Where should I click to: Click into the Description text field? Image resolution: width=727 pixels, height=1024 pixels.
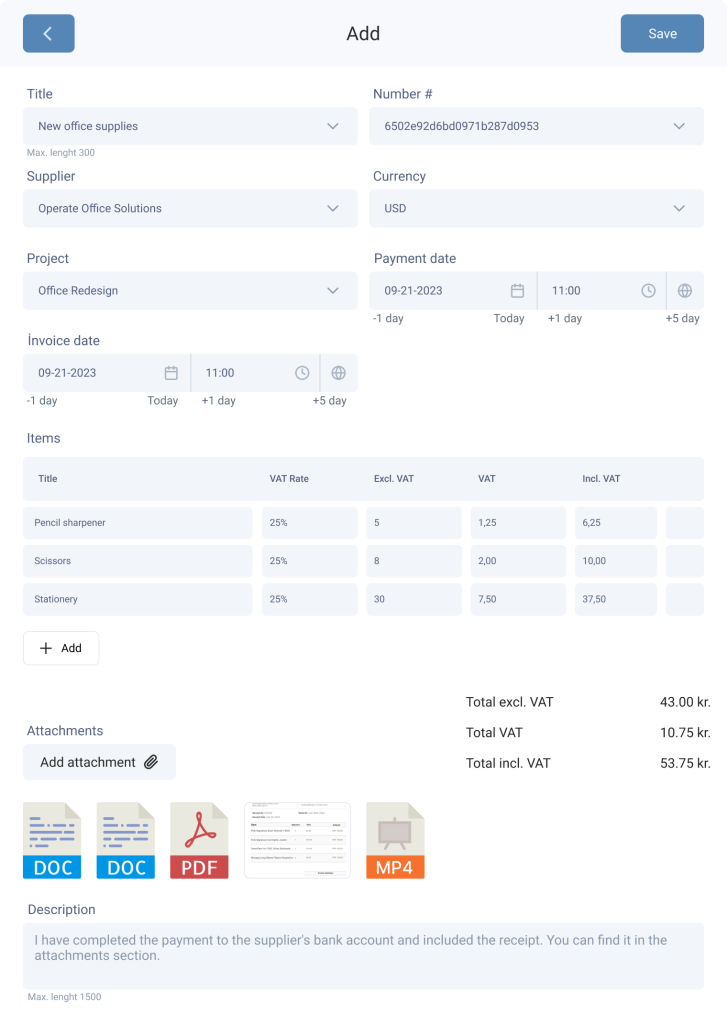(x=363, y=955)
